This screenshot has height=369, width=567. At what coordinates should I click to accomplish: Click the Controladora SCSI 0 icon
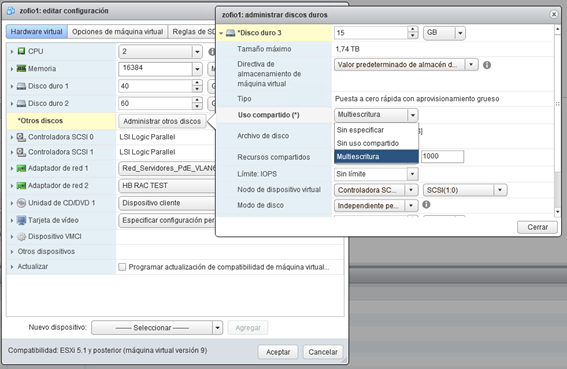tap(21, 137)
